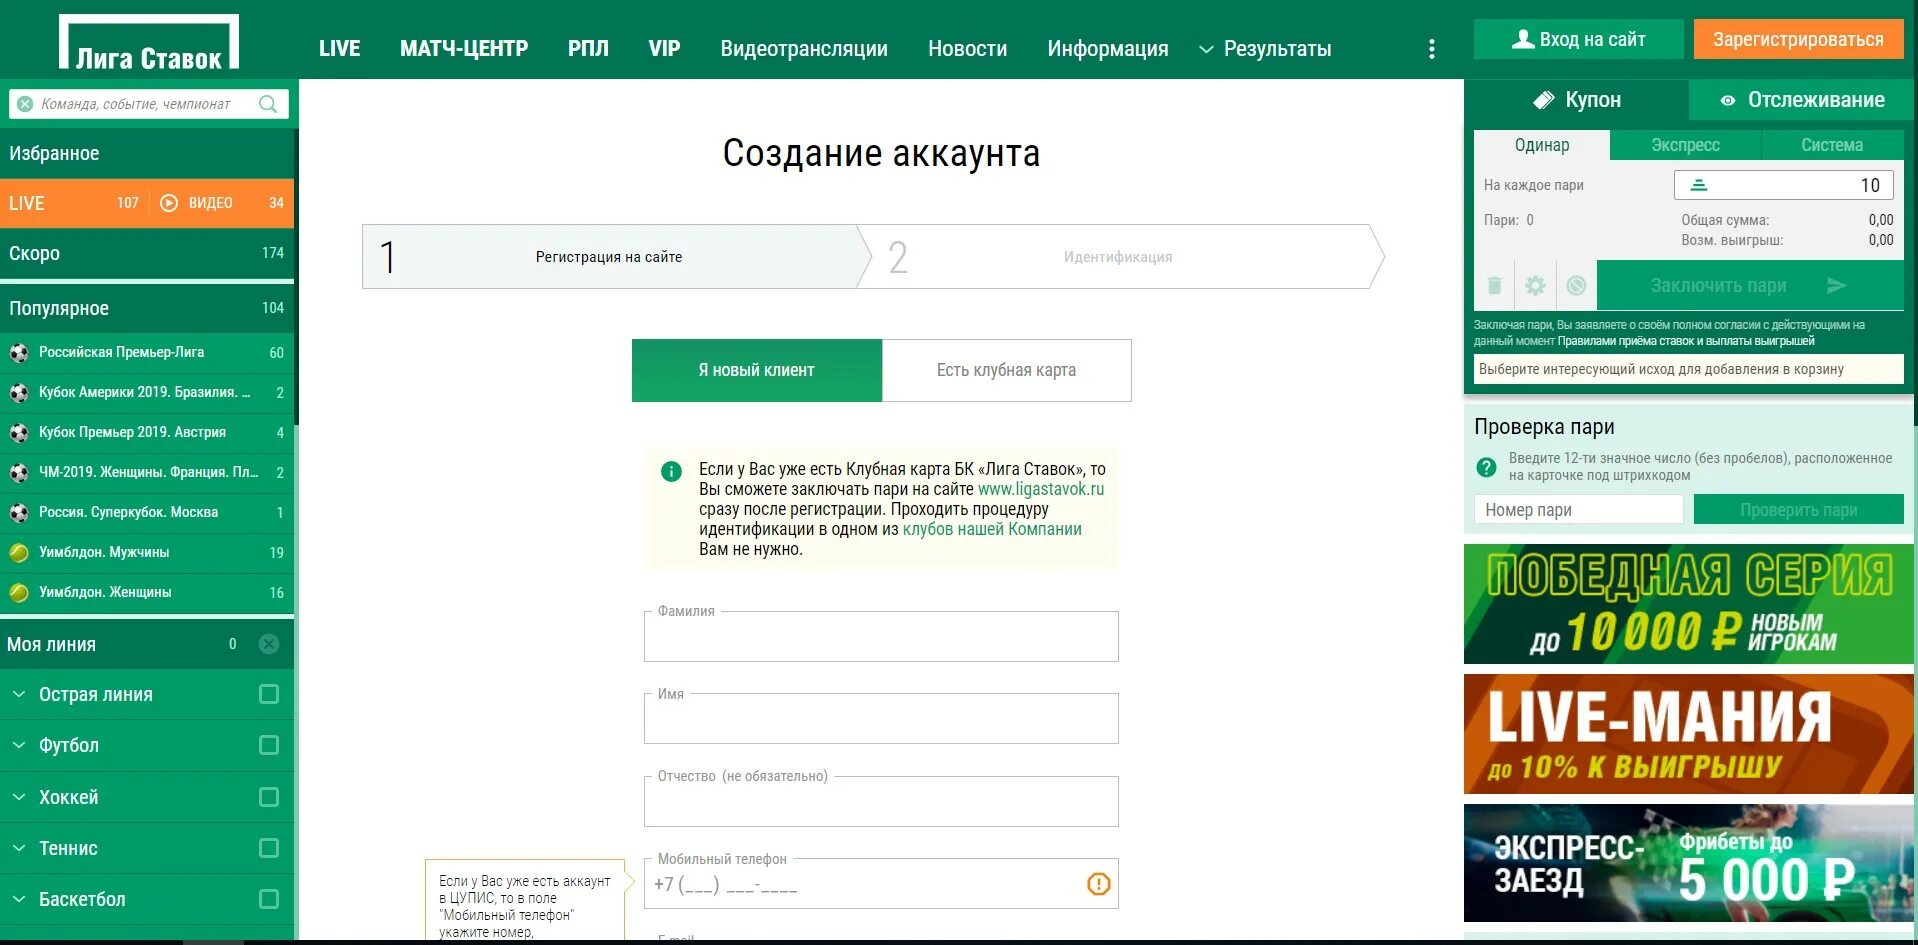Click the tennis ball icon beside Уимблдон. Мужчины
The width and height of the screenshot is (1918, 945).
pyautogui.click(x=19, y=552)
